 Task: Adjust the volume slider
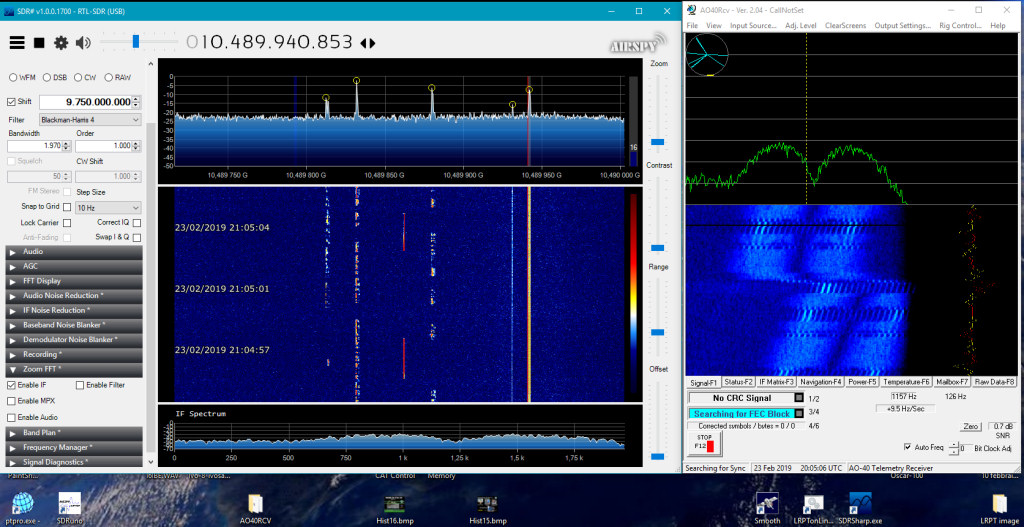tap(136, 42)
